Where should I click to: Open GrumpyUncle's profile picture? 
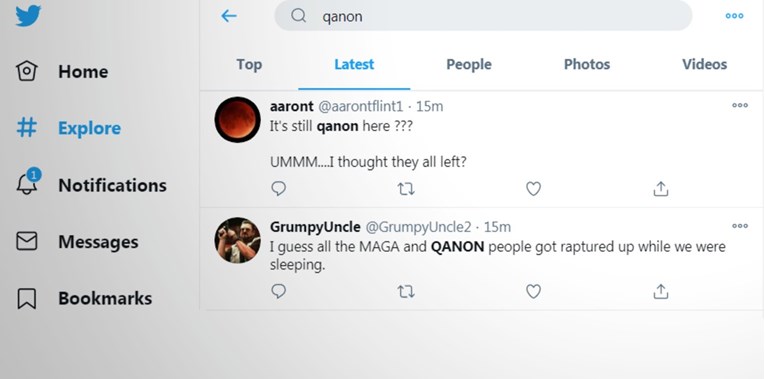coord(238,240)
